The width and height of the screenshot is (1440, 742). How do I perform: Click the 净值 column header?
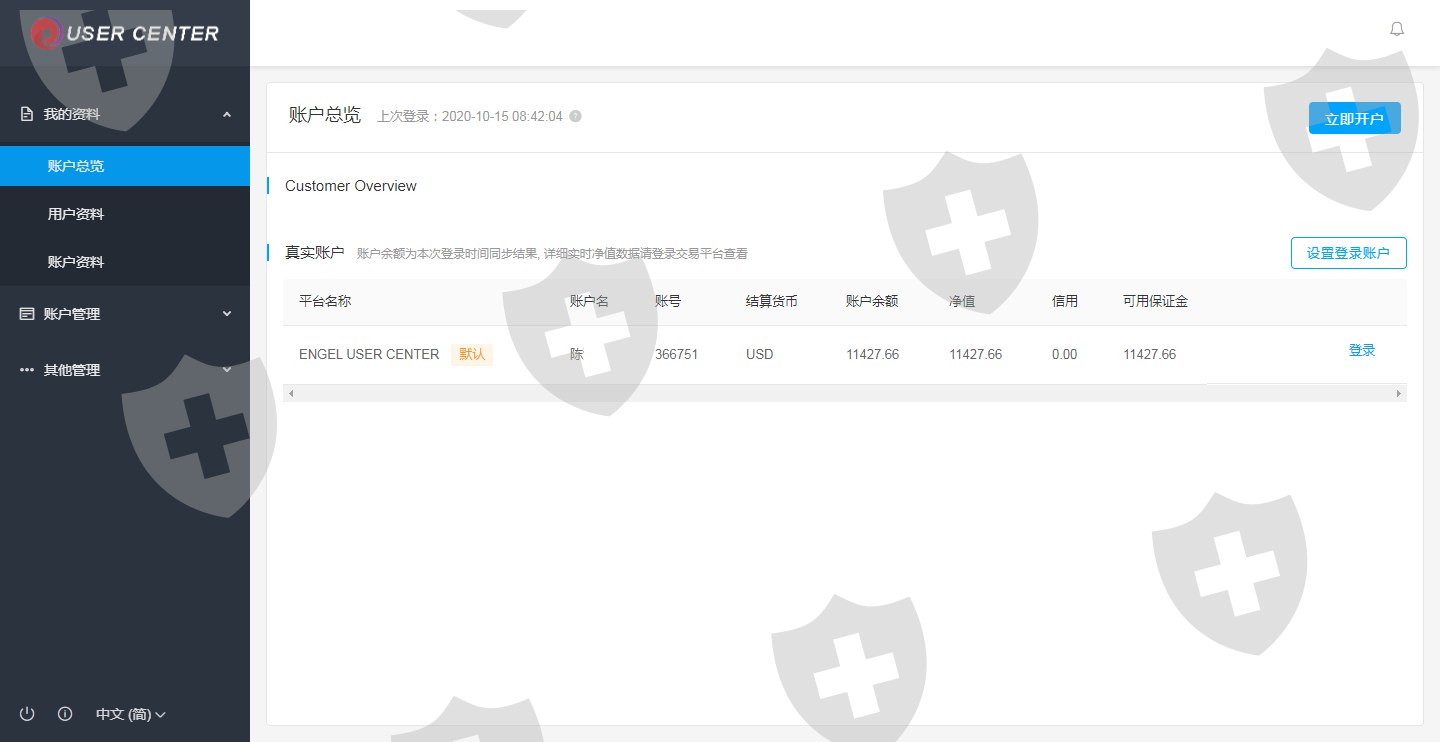(x=962, y=301)
